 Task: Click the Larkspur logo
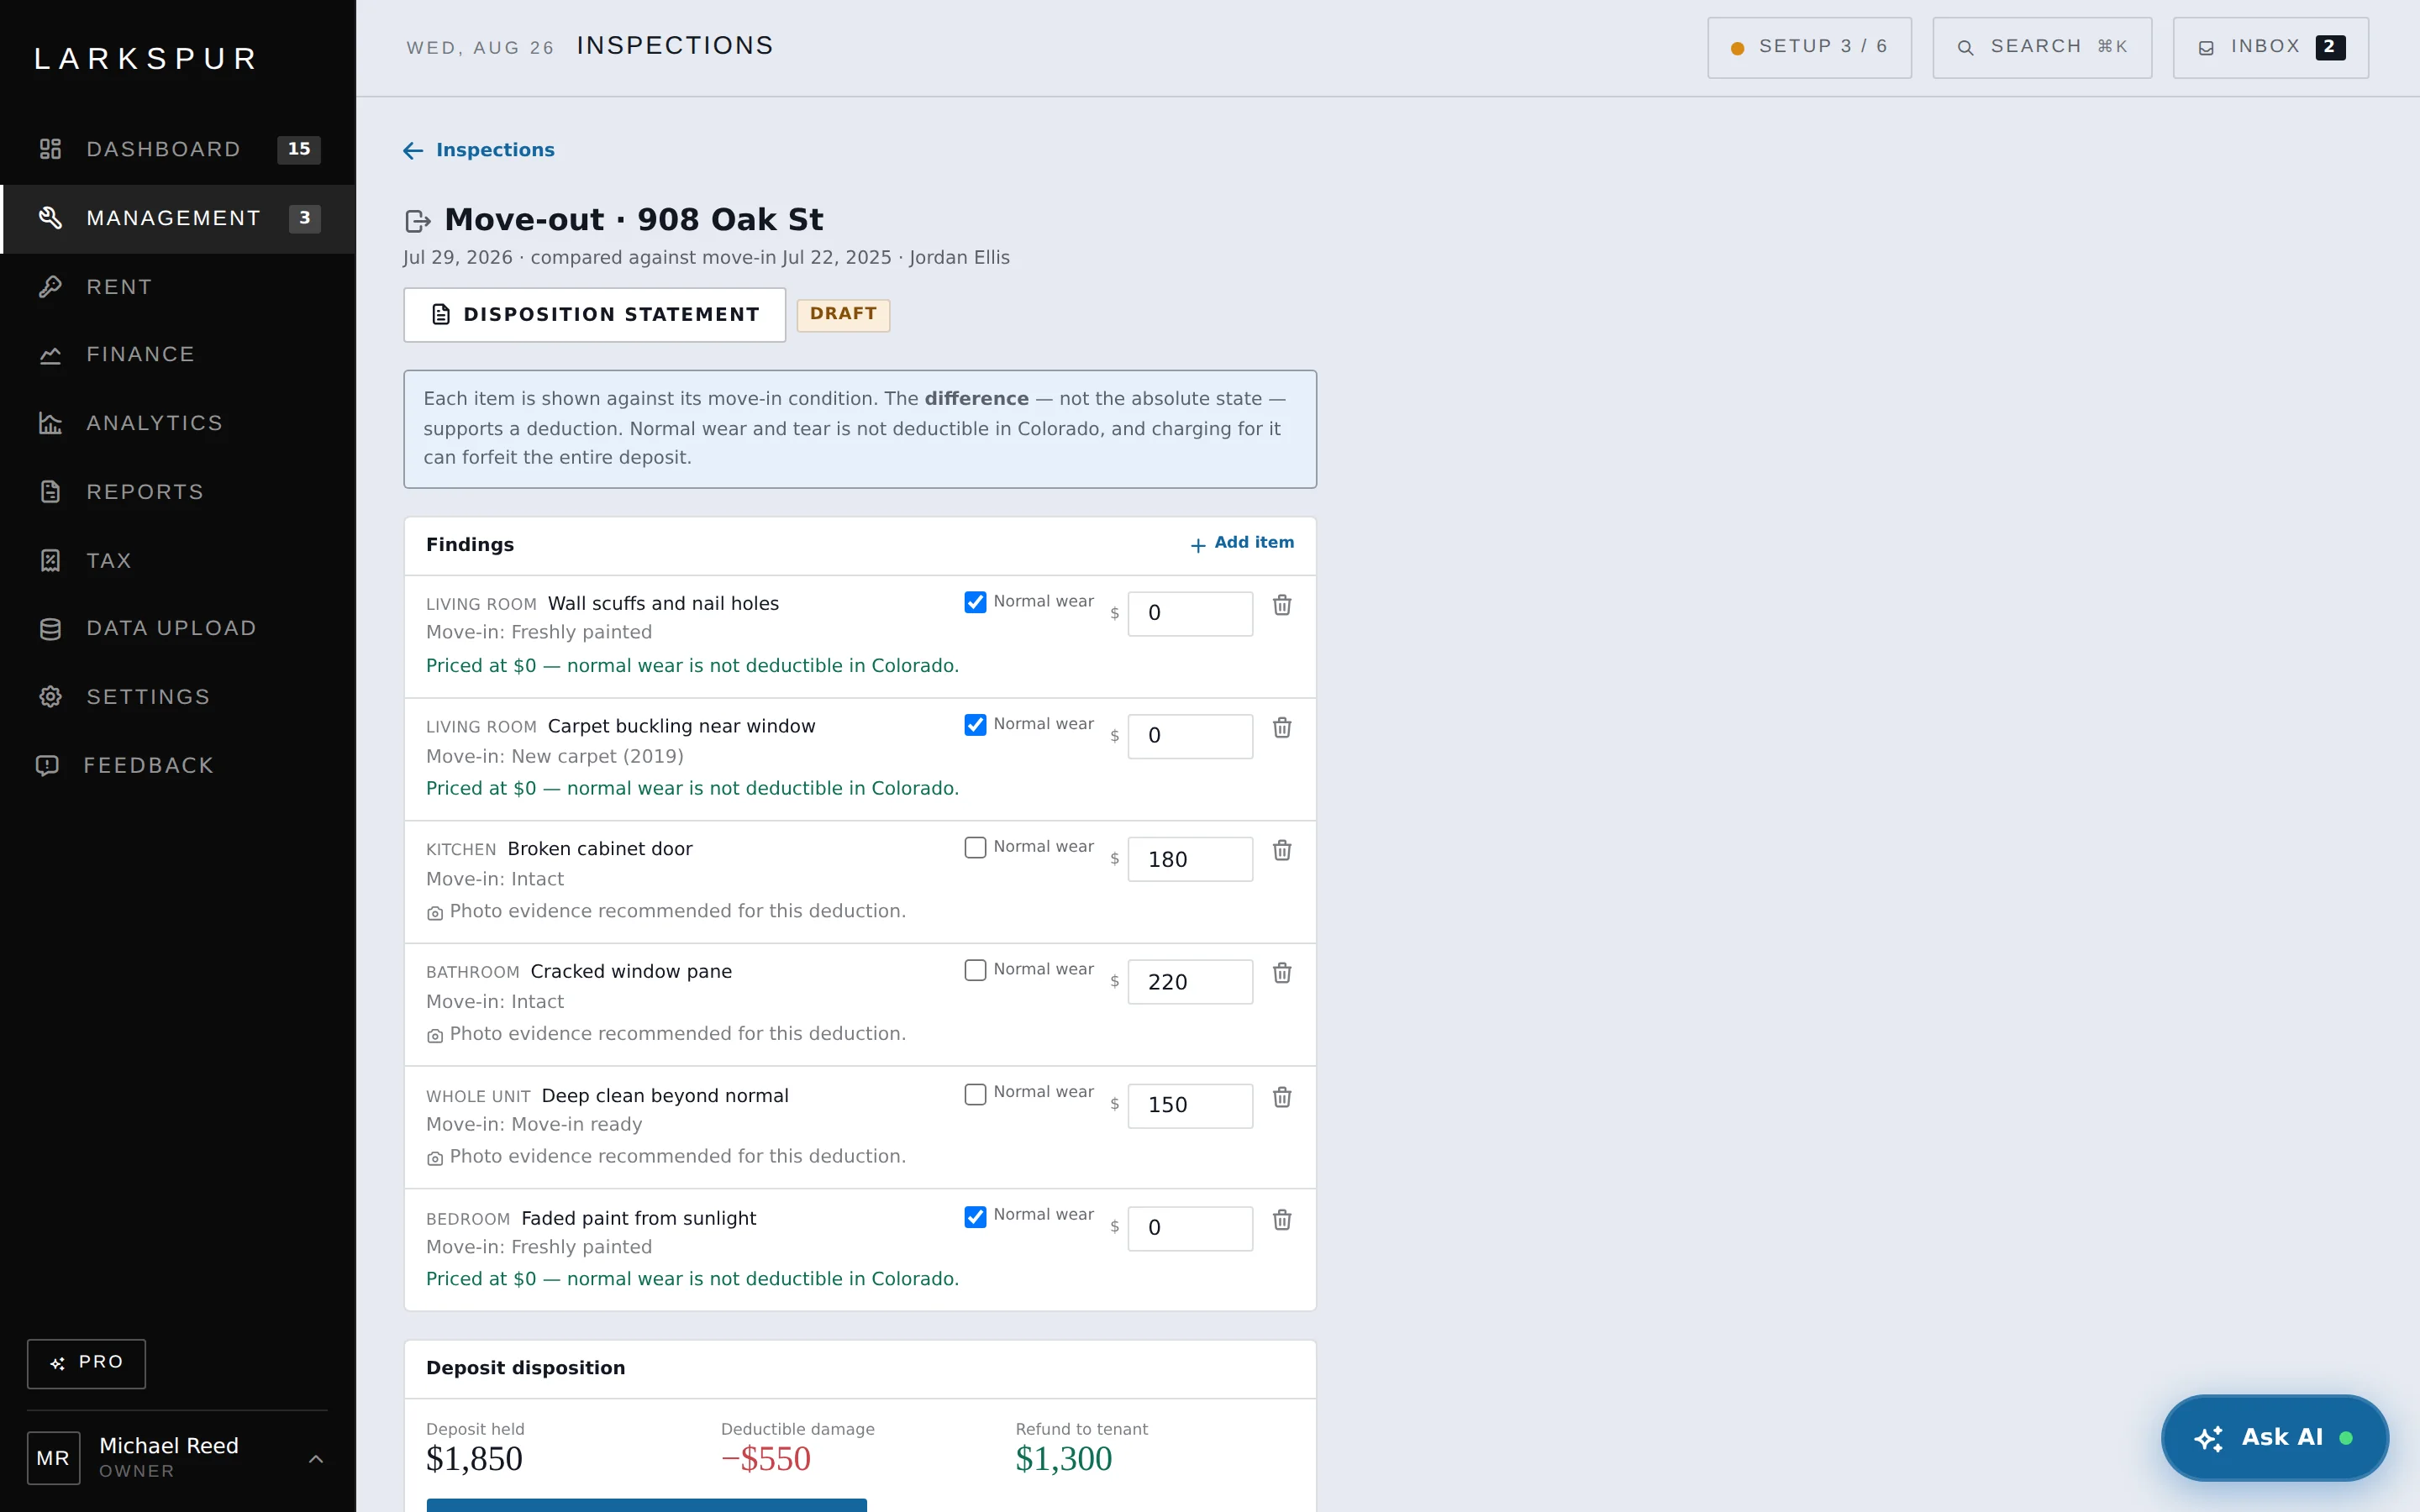click(147, 58)
